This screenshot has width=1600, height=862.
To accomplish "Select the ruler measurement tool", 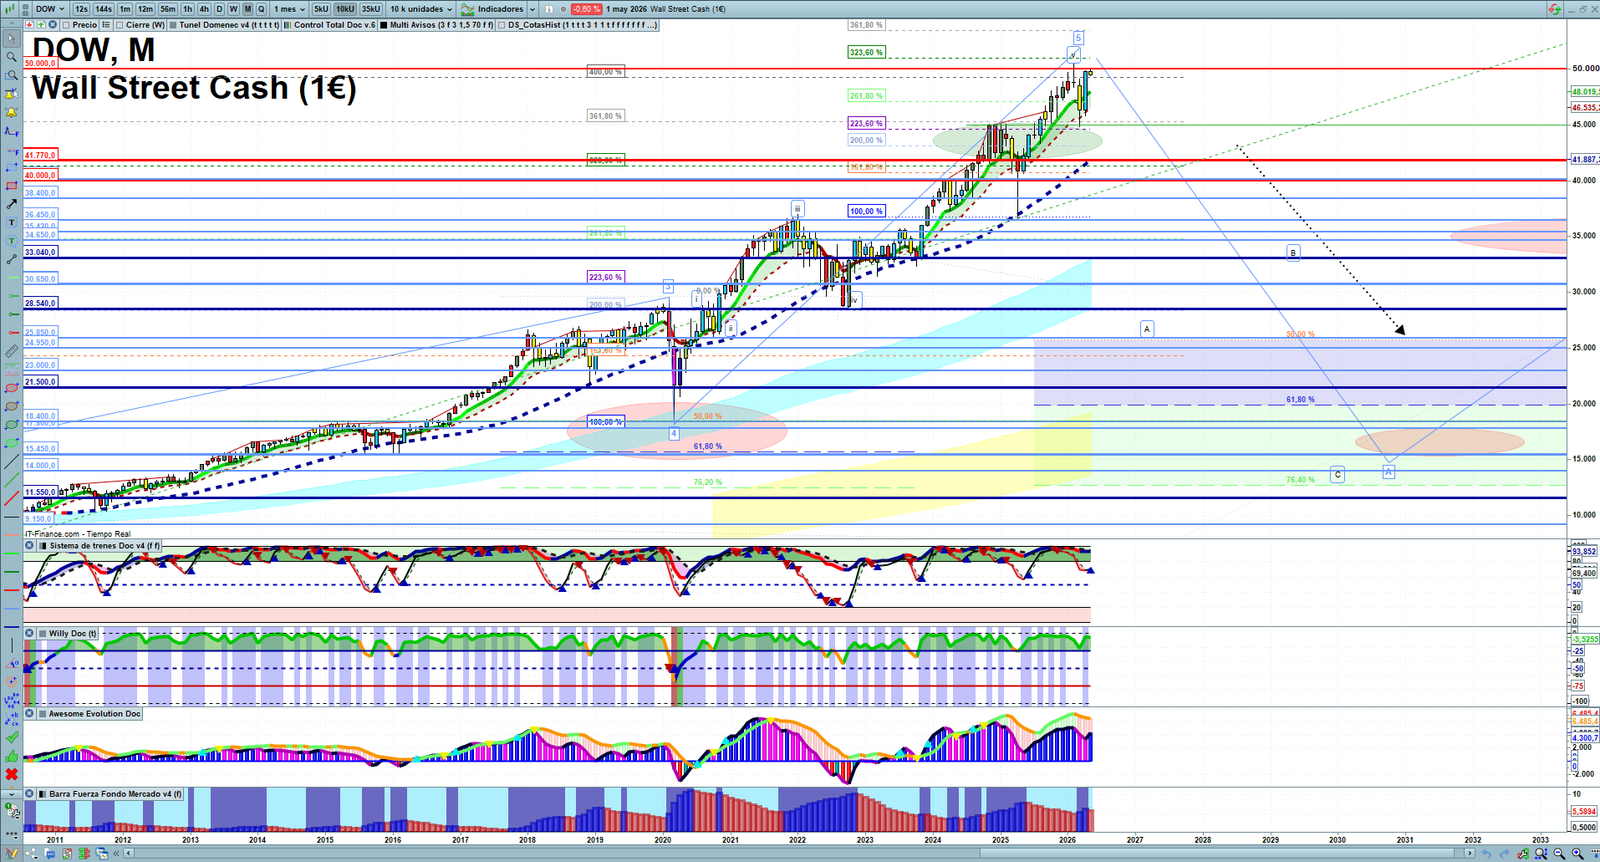I will tap(12, 352).
